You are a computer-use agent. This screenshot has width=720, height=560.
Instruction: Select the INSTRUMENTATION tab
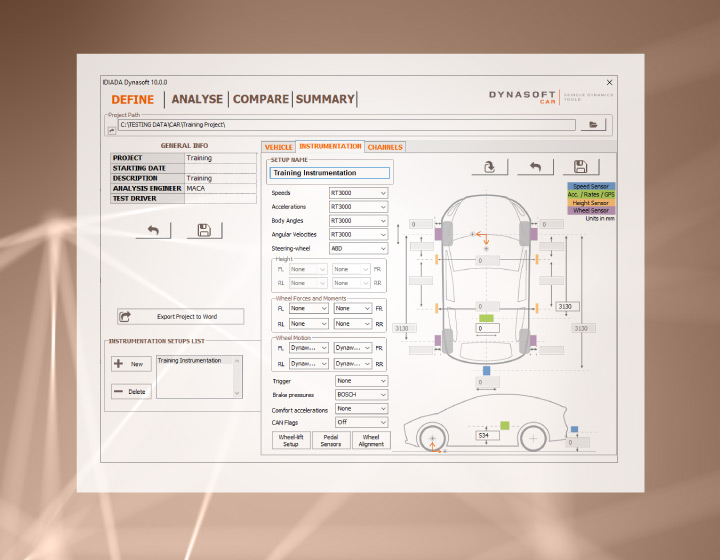pyautogui.click(x=330, y=146)
